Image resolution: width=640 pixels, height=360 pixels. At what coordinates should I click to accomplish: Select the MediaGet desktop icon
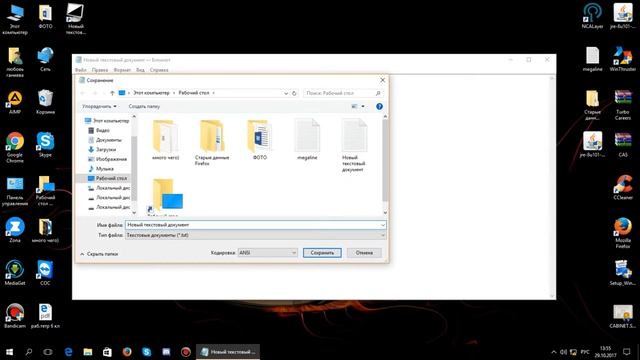pos(15,273)
